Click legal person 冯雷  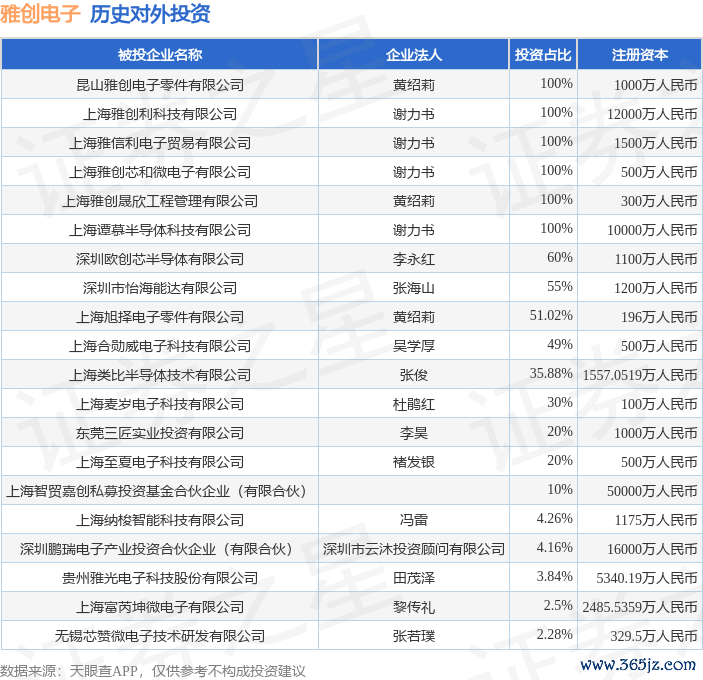(x=414, y=520)
